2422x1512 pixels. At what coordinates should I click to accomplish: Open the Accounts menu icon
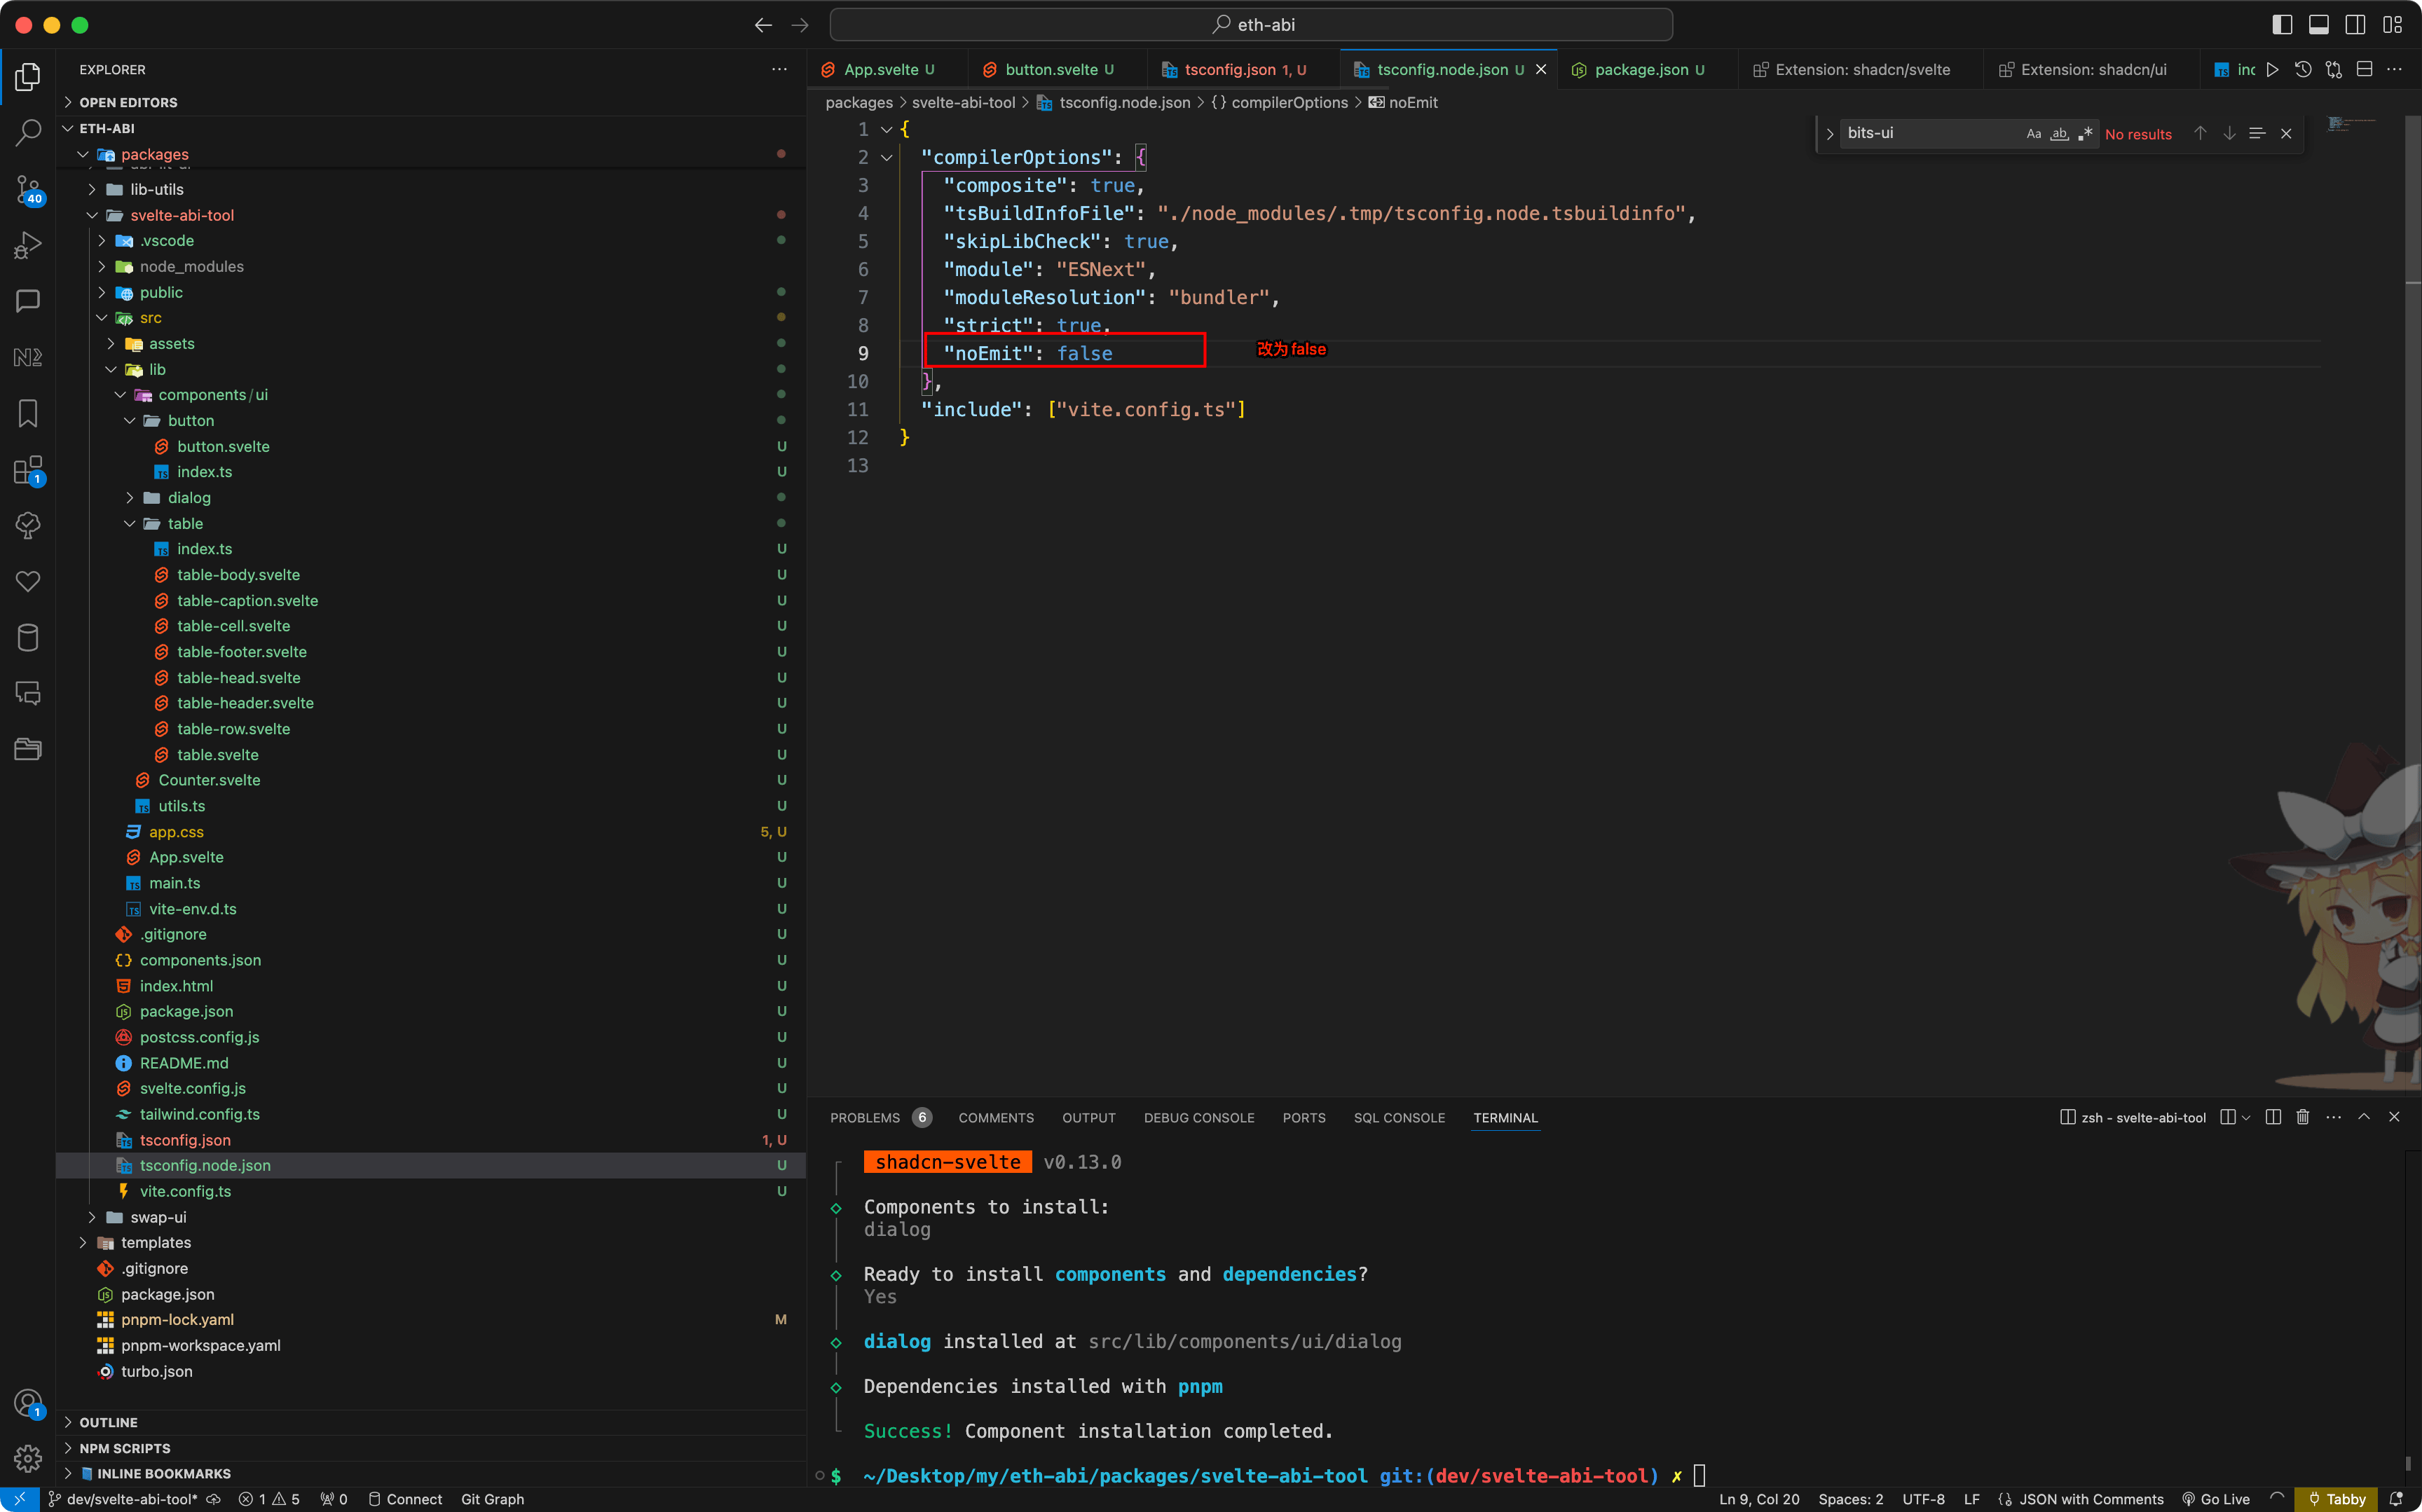[28, 1404]
